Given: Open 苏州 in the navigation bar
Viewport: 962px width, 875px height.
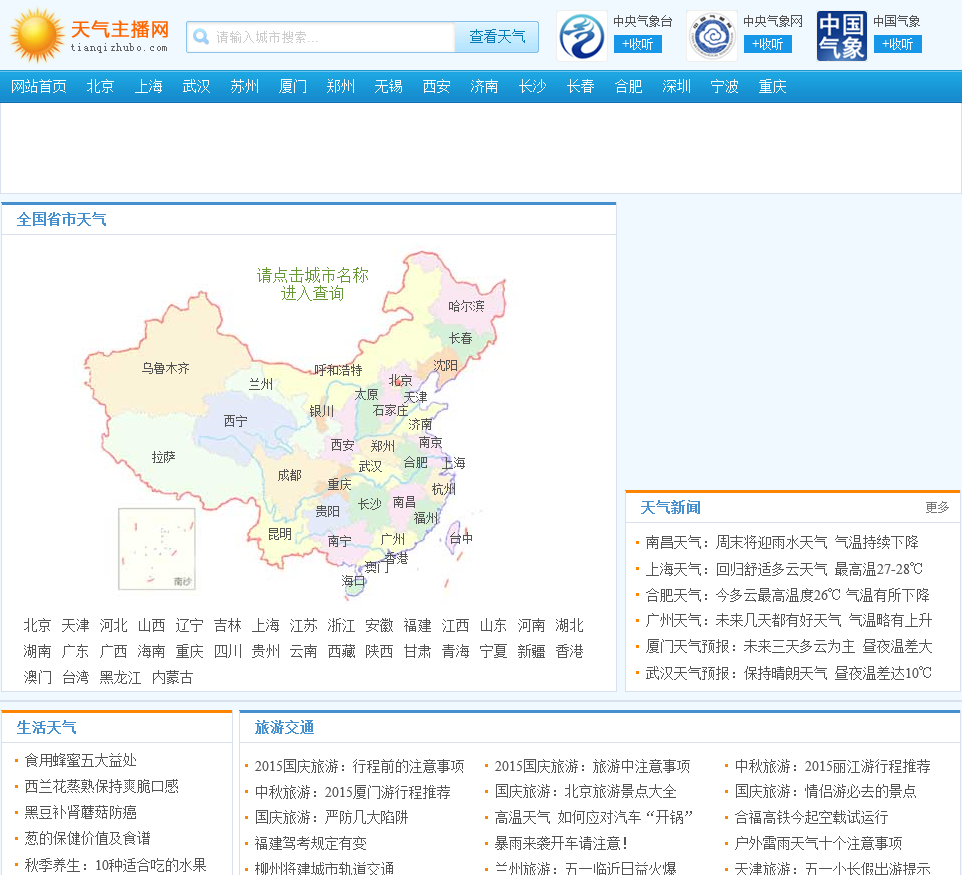Looking at the screenshot, I should pyautogui.click(x=244, y=87).
